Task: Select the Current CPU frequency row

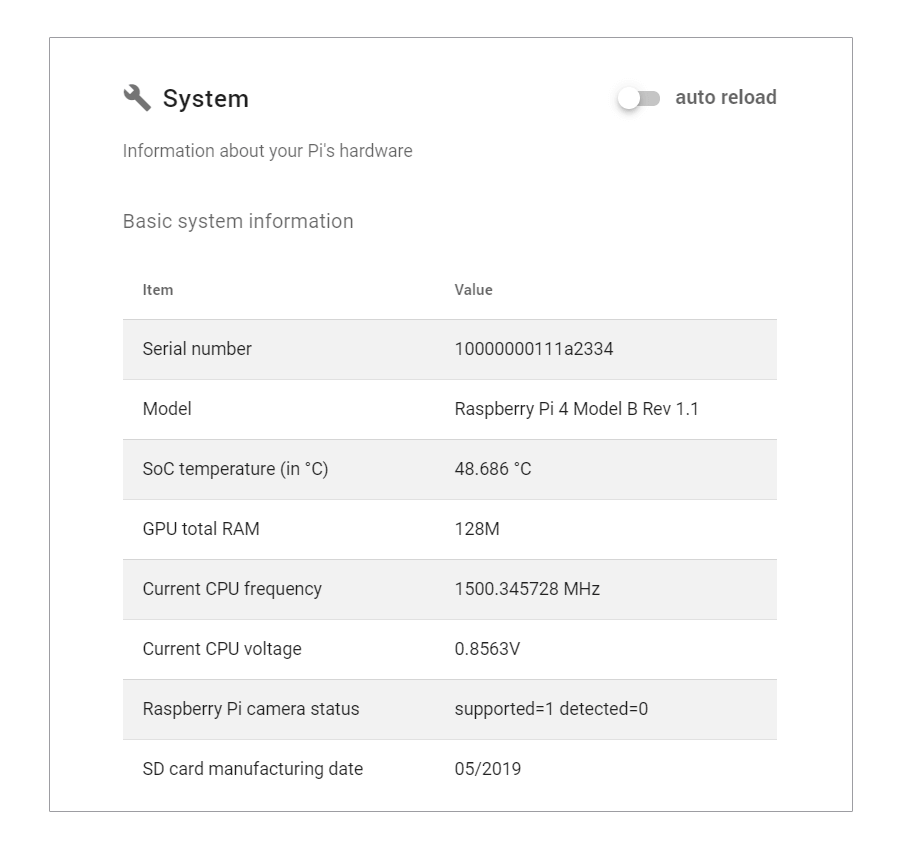Action: pos(232,589)
